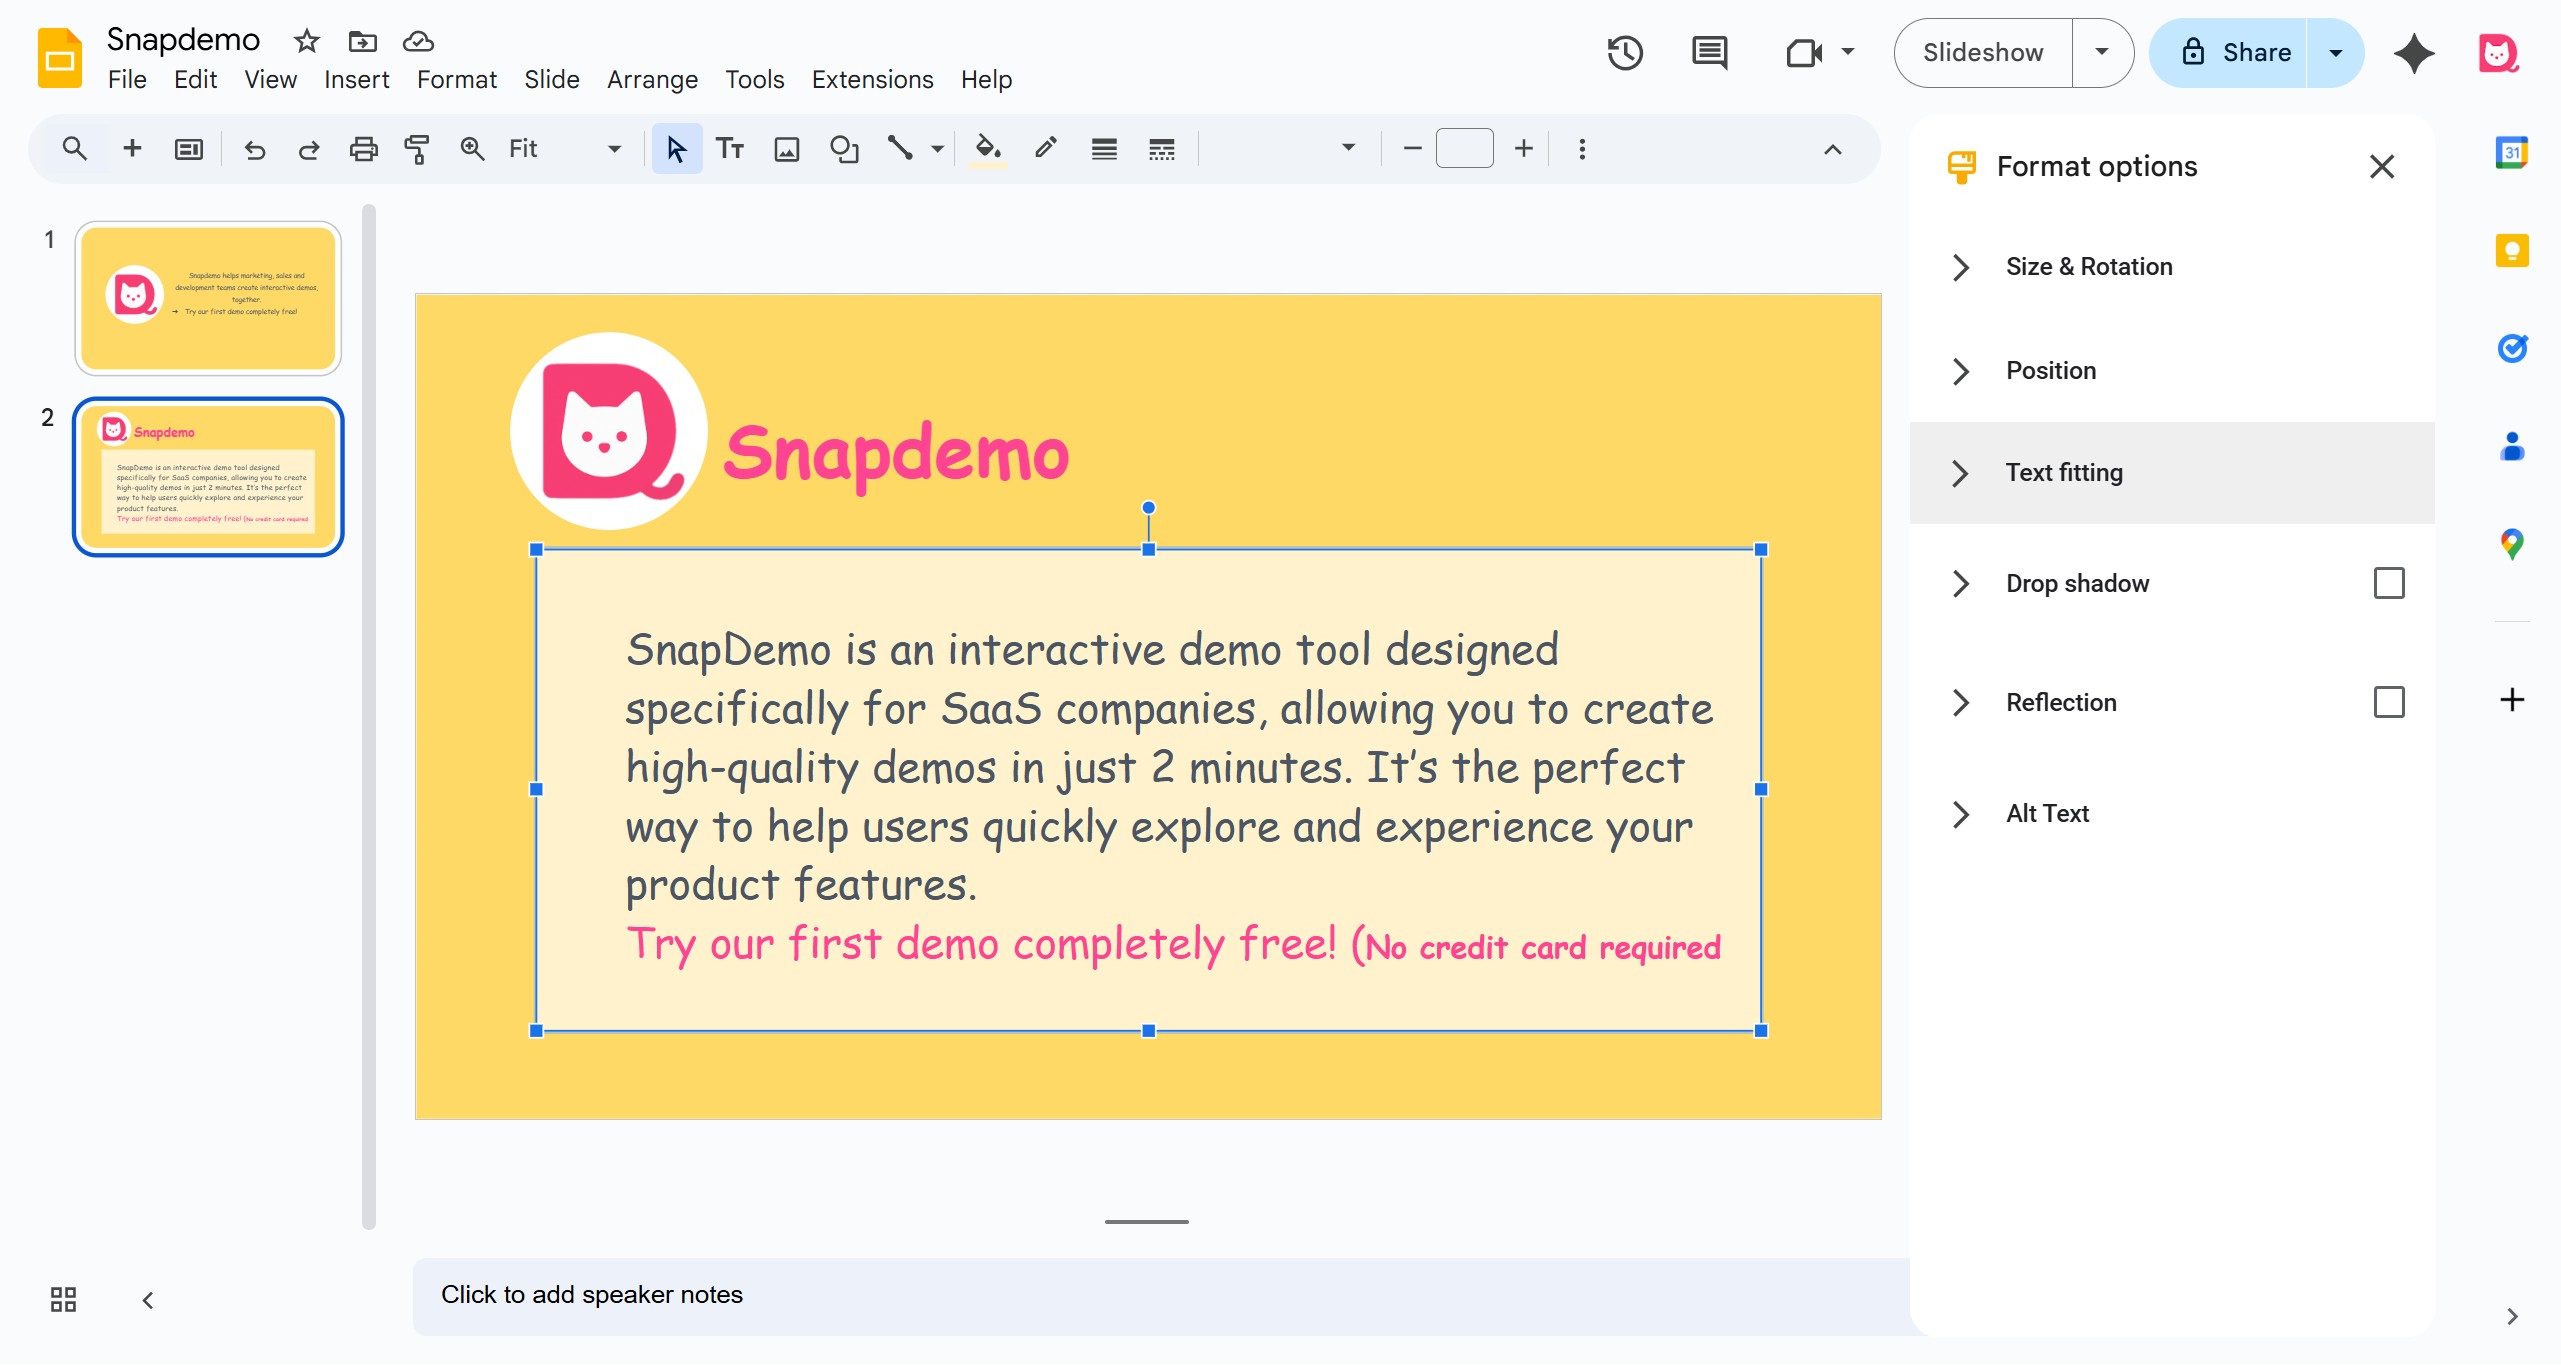Screen dimensions: 2561x1365
Task: Open version history clock icon
Action: click(1625, 53)
